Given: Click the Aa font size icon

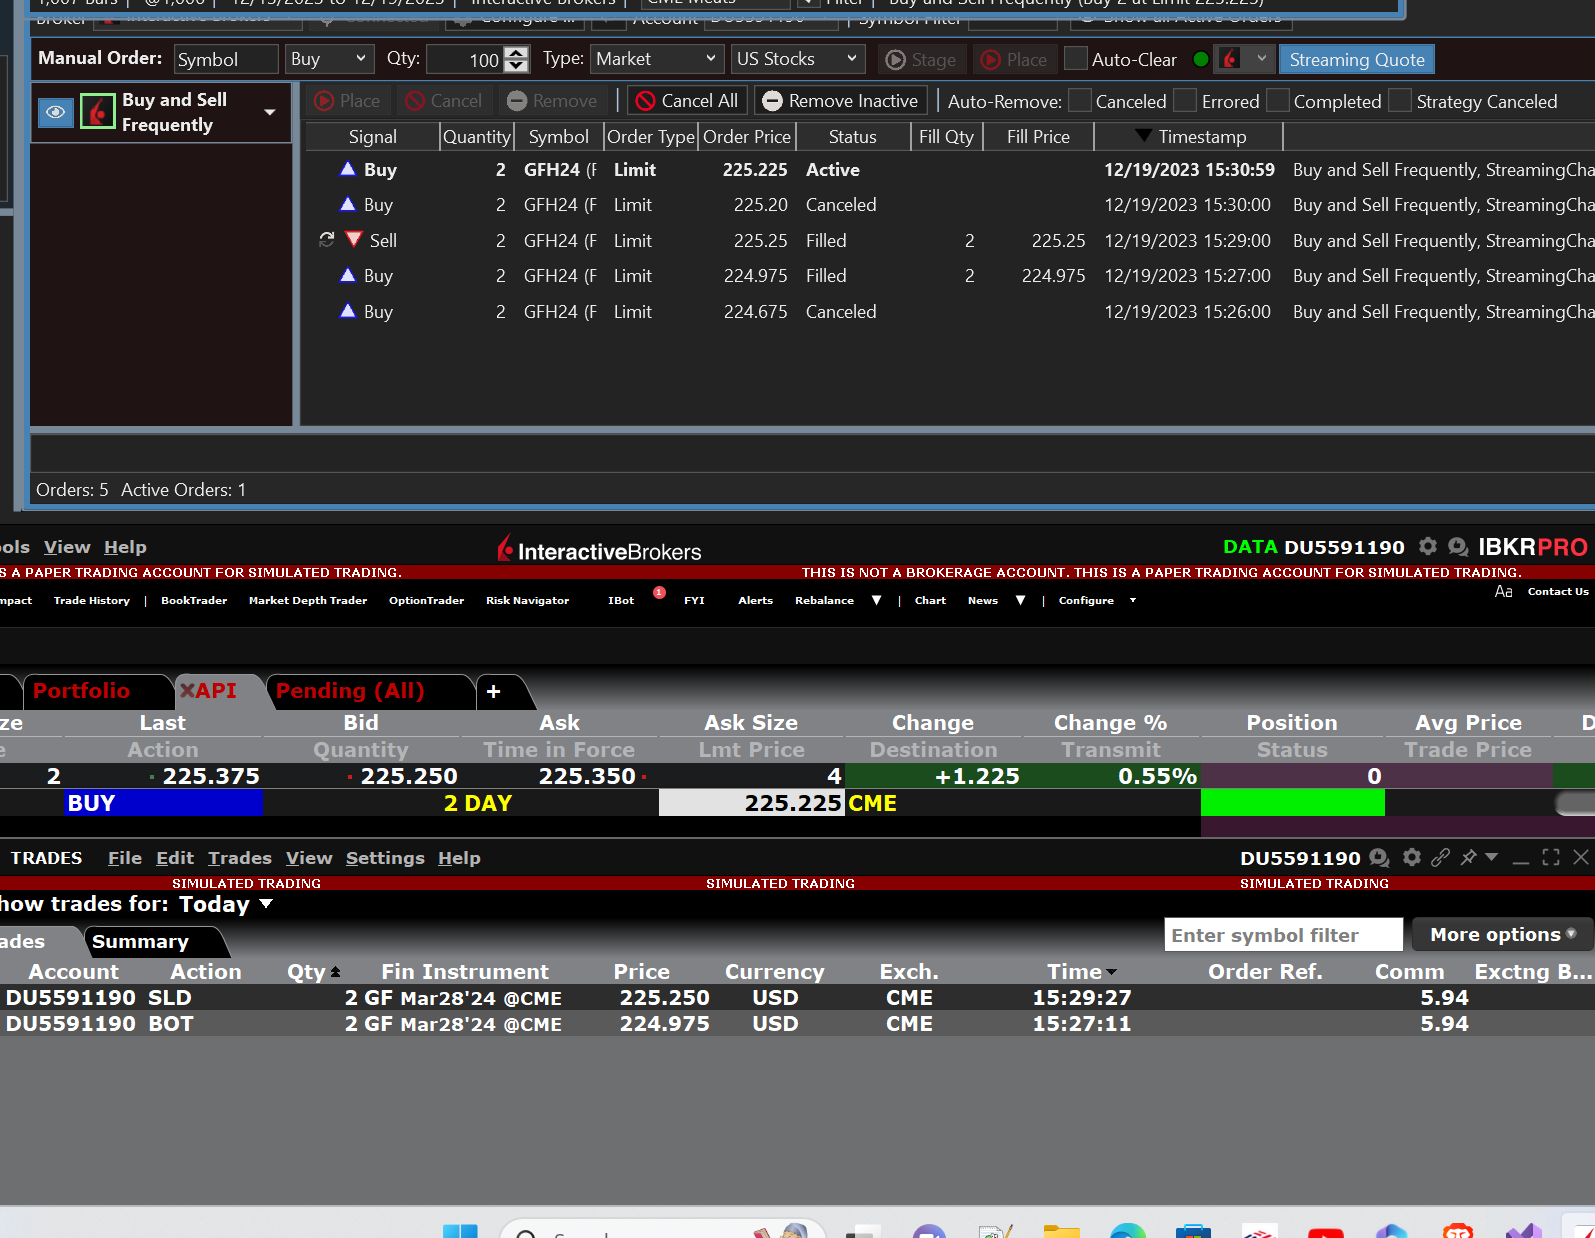Looking at the screenshot, I should 1503,592.
